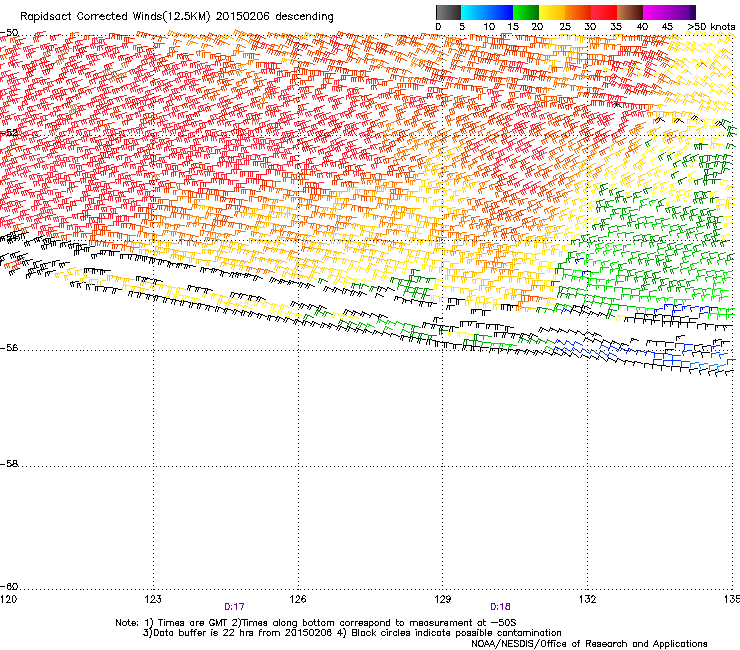Click the '25' label under the color scale
This screenshot has width=740, height=650.
(564, 26)
